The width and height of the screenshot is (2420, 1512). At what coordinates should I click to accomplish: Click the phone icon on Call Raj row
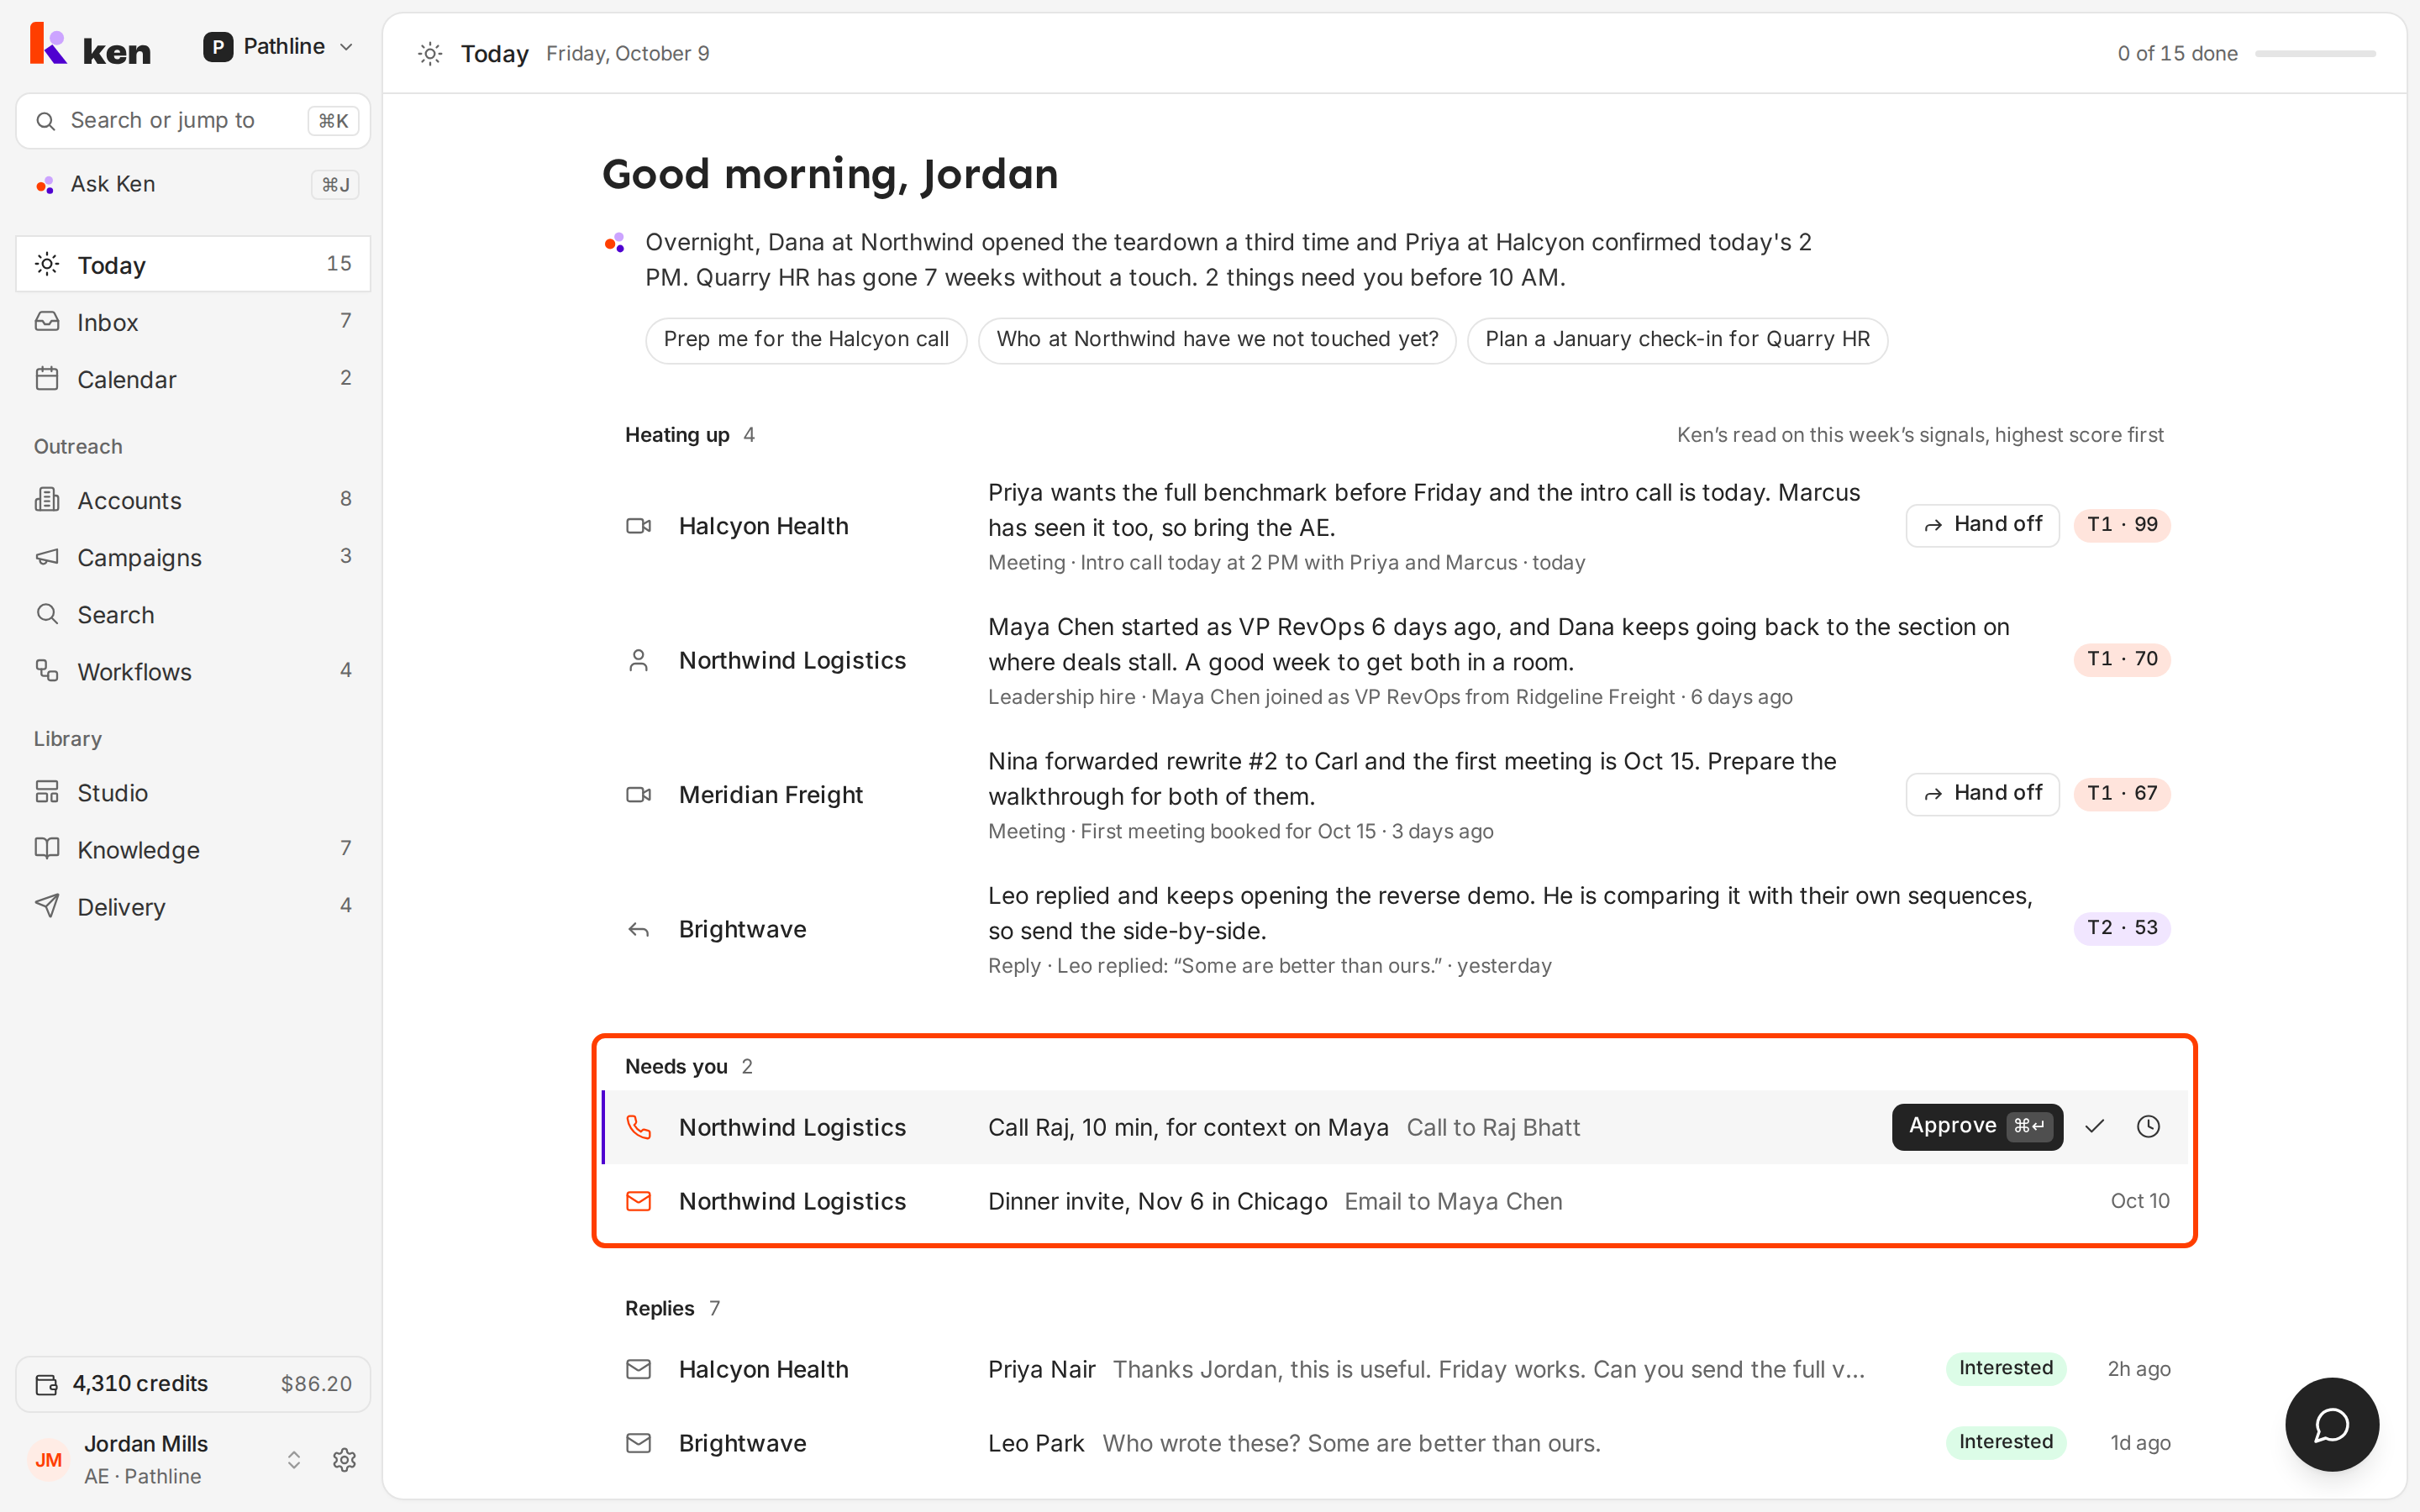[638, 1127]
